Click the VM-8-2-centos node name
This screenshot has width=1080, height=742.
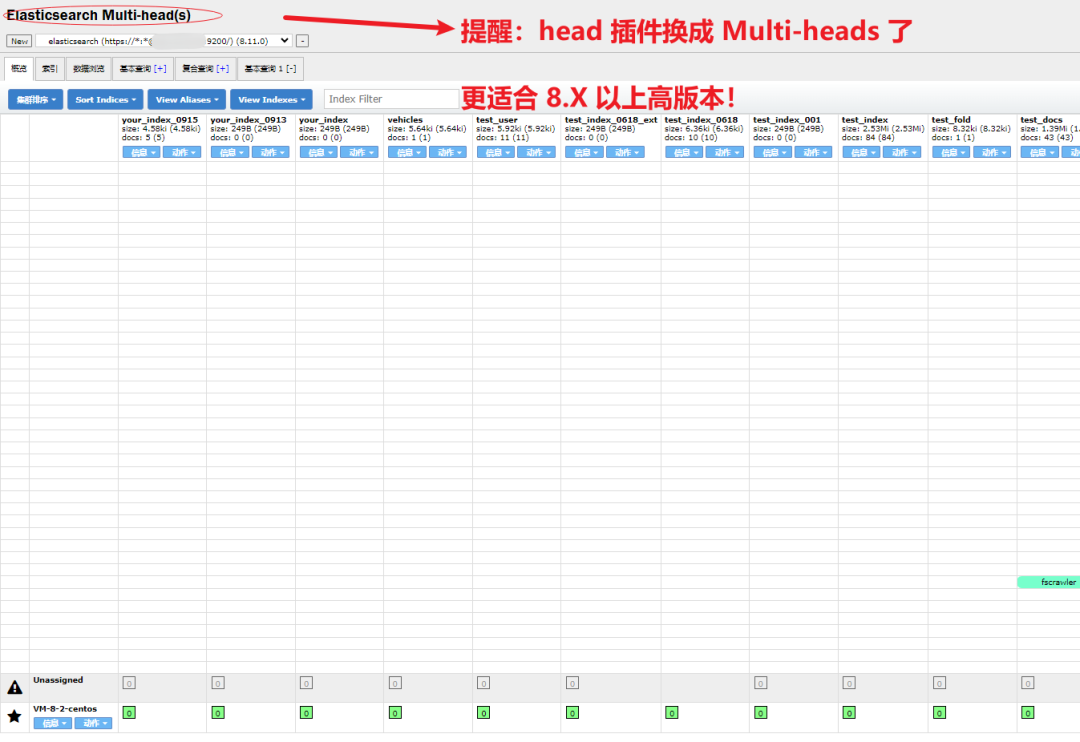65,709
